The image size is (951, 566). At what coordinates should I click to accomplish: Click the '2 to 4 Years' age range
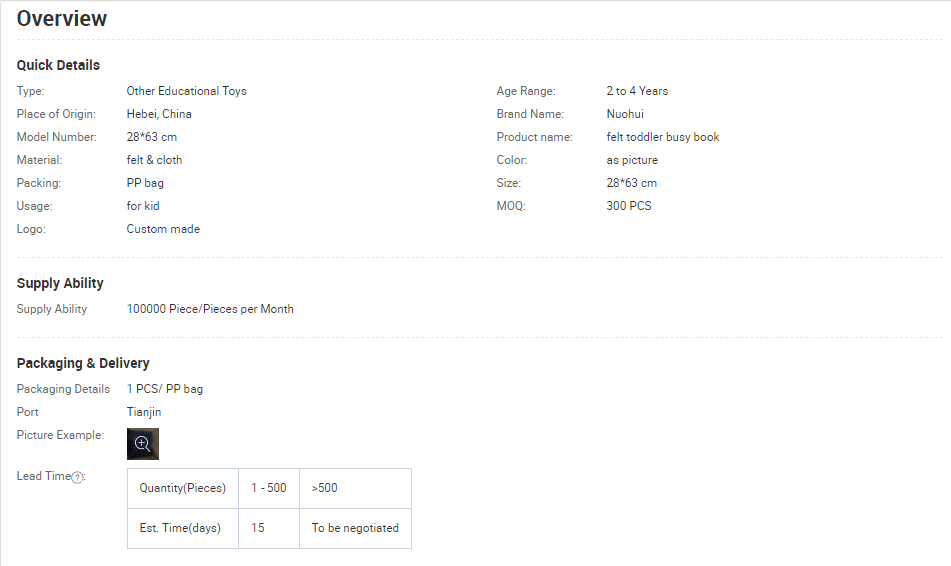pos(637,91)
